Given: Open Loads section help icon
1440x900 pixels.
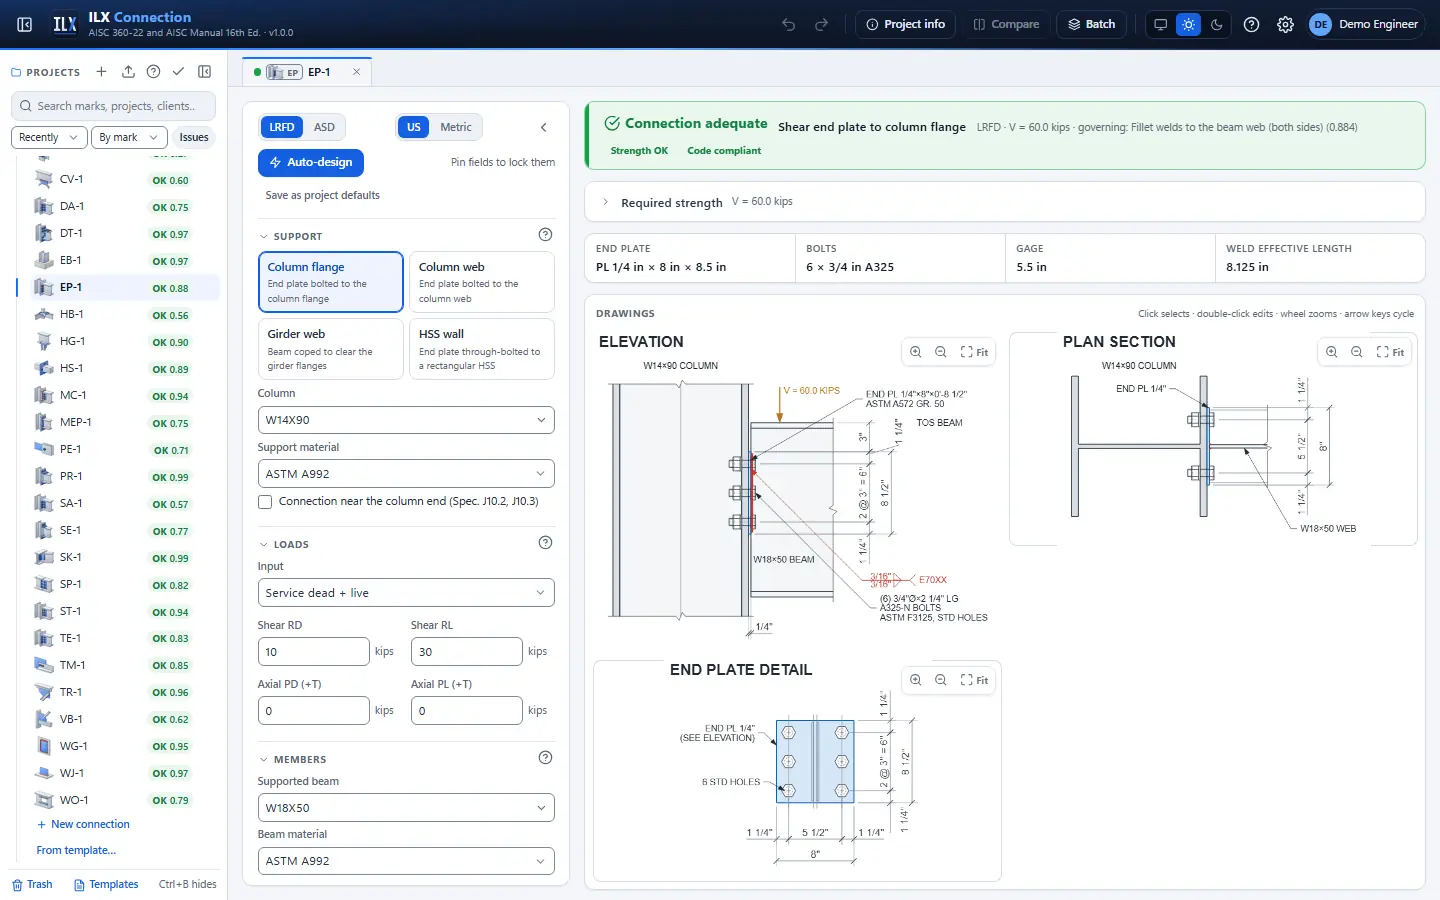Looking at the screenshot, I should [x=545, y=543].
